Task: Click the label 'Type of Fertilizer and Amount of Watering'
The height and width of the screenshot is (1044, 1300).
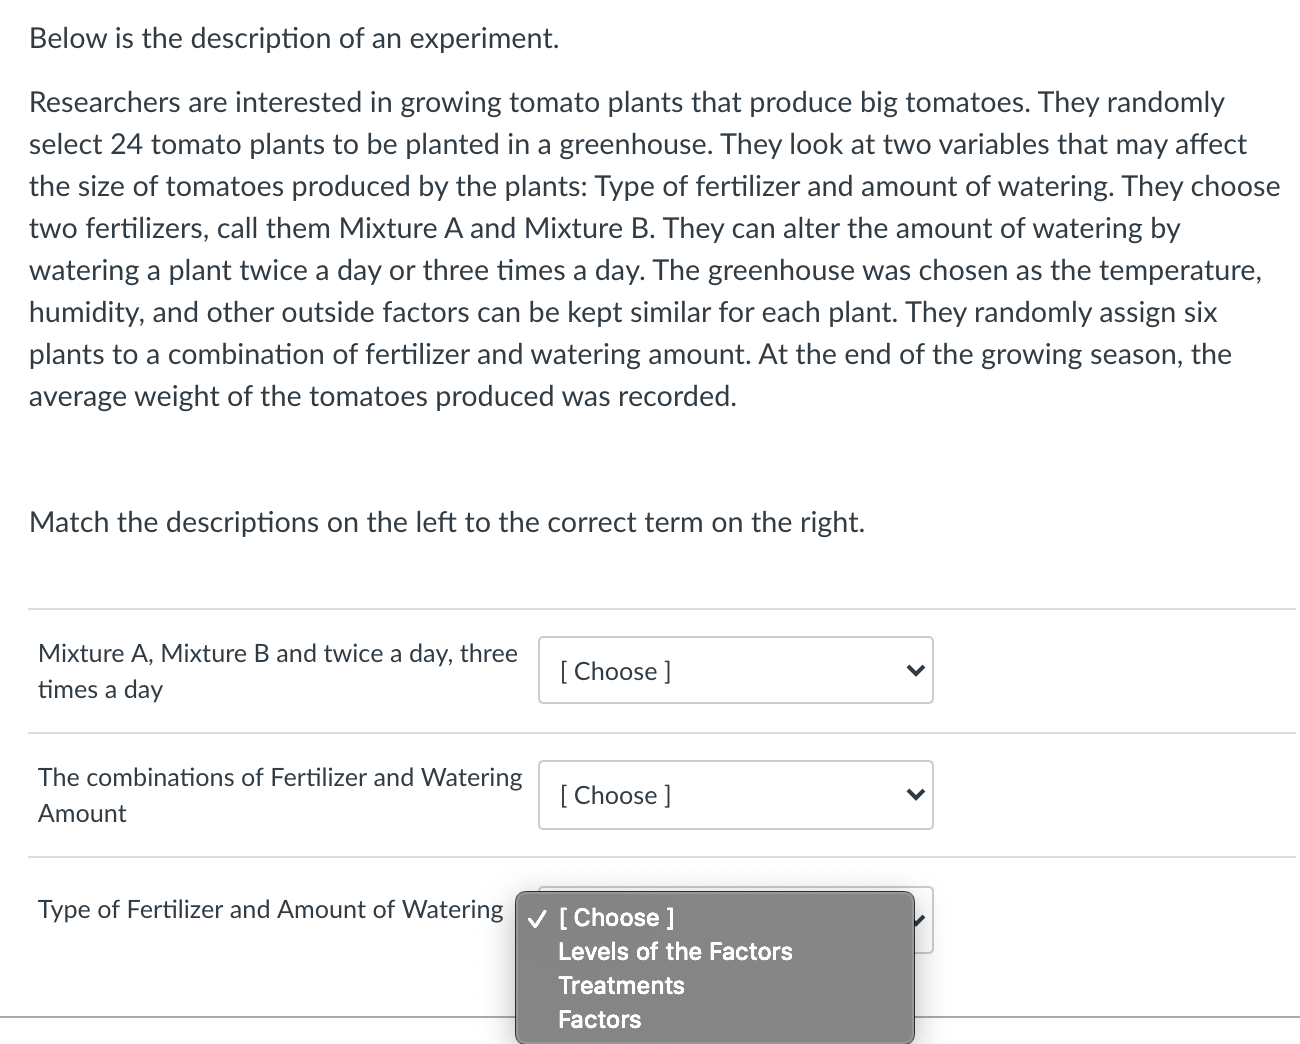Action: click(x=270, y=910)
